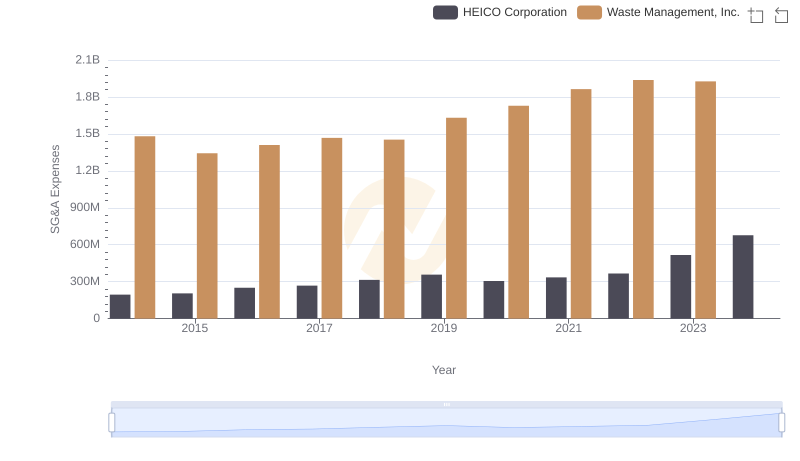Click left handle of the zoom slider
The width and height of the screenshot is (800, 461).
[112, 422]
